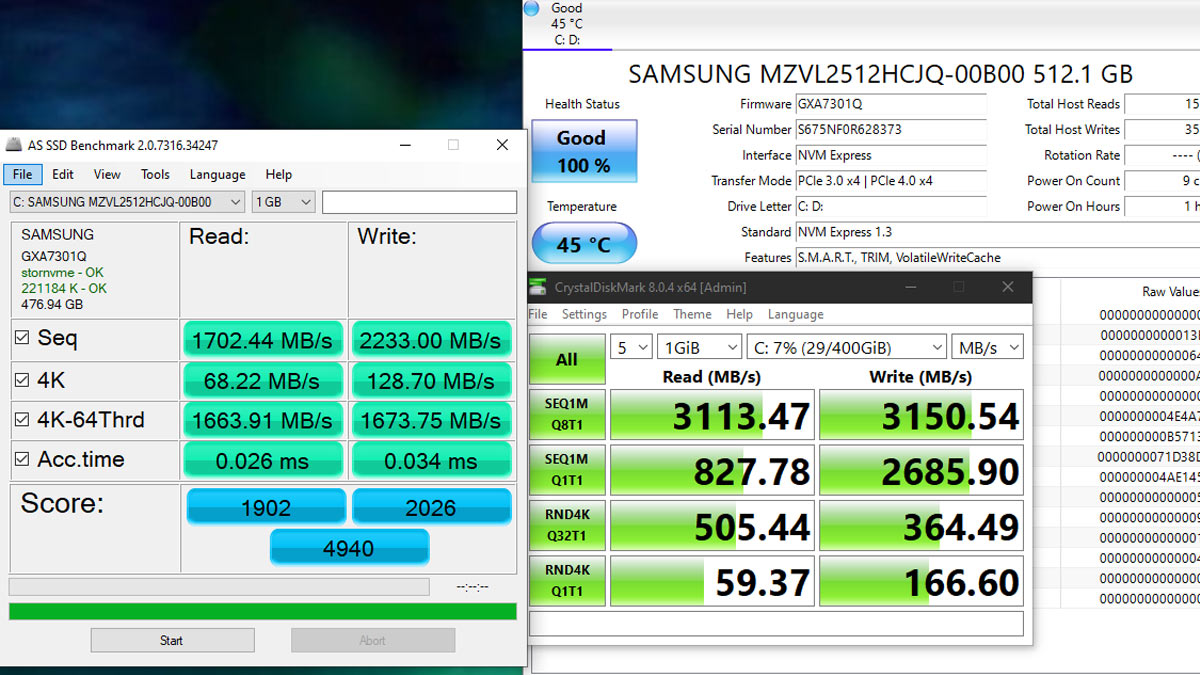This screenshot has height=675, width=1200.
Task: Open the Profile menu in CrystalDiskMark
Action: point(640,314)
